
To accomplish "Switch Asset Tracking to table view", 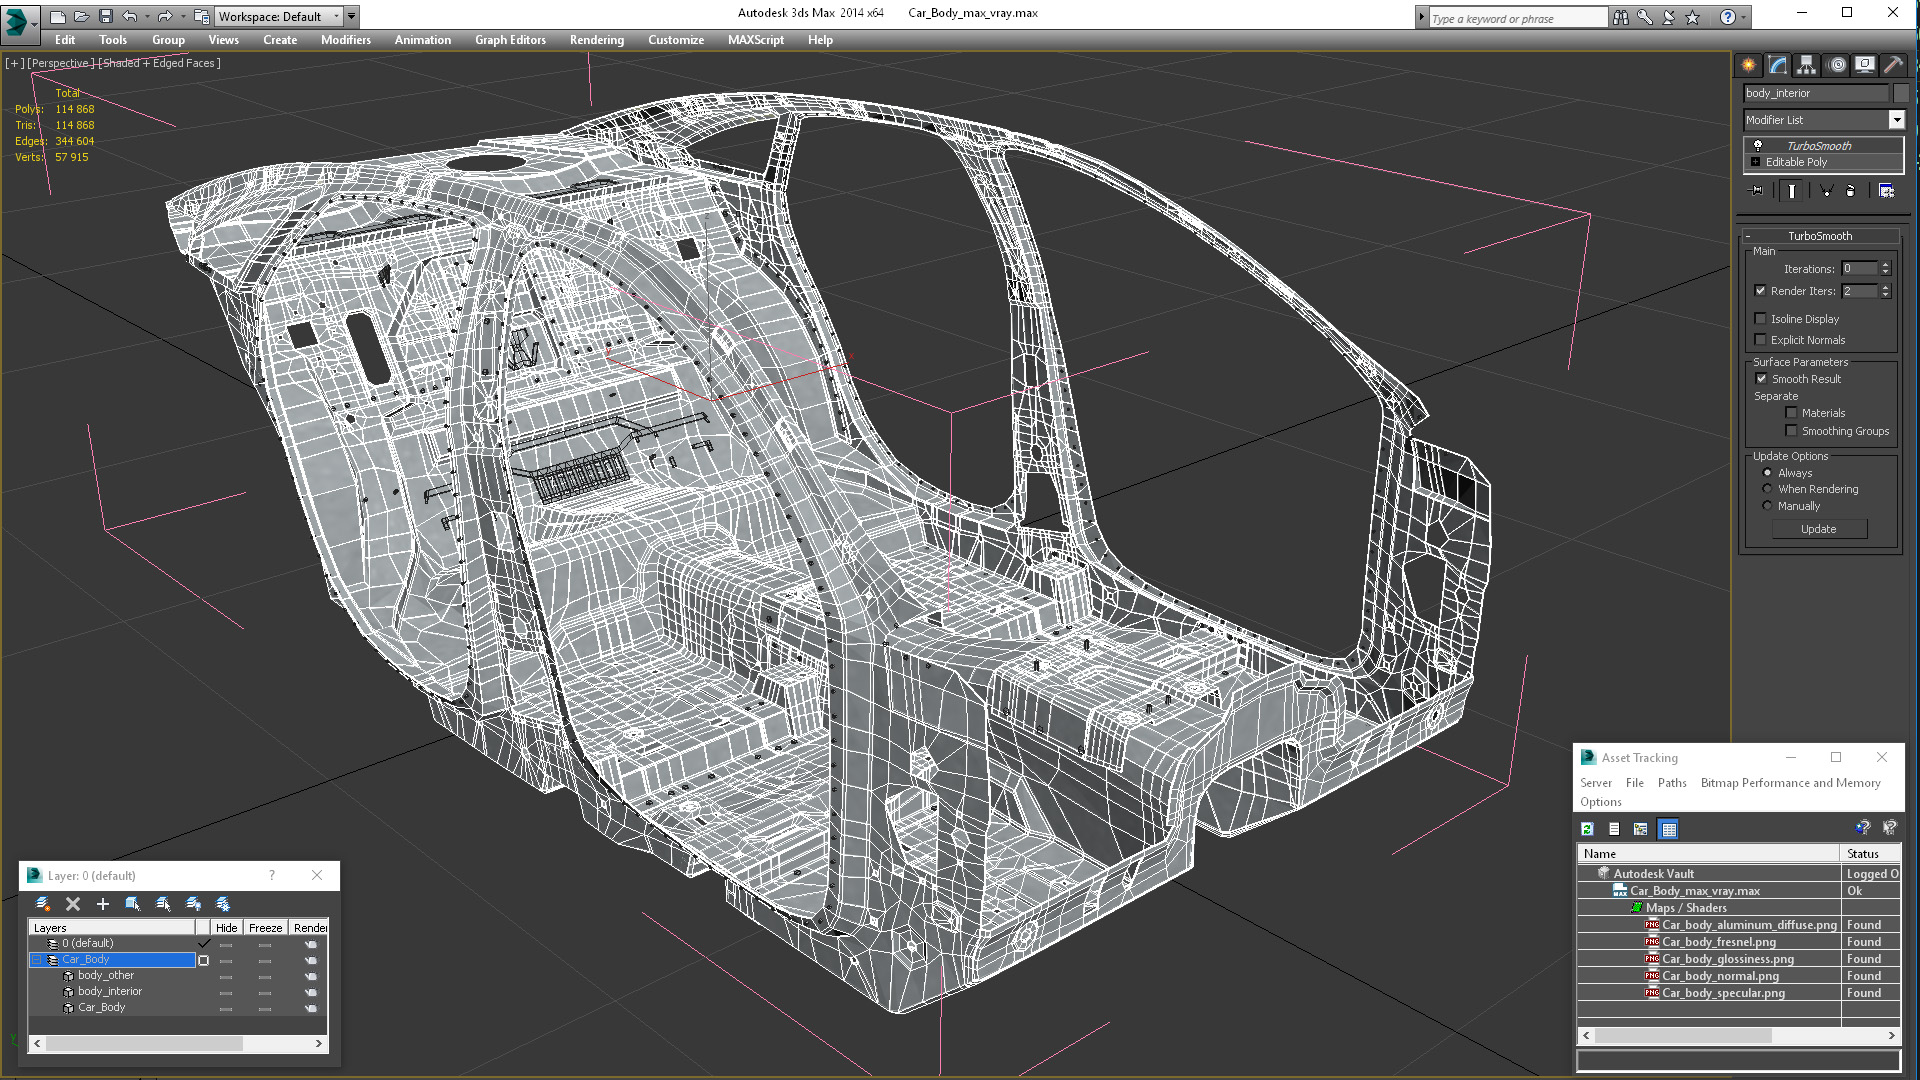I will point(1668,829).
